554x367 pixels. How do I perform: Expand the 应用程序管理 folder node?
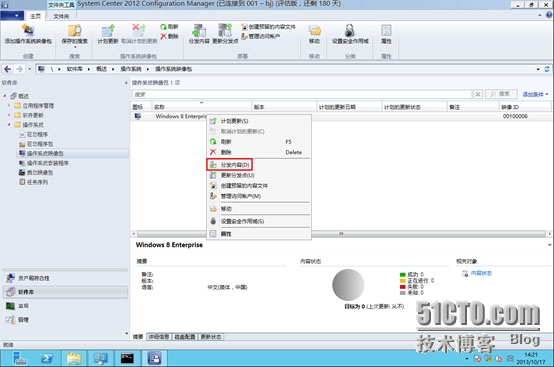[9, 106]
